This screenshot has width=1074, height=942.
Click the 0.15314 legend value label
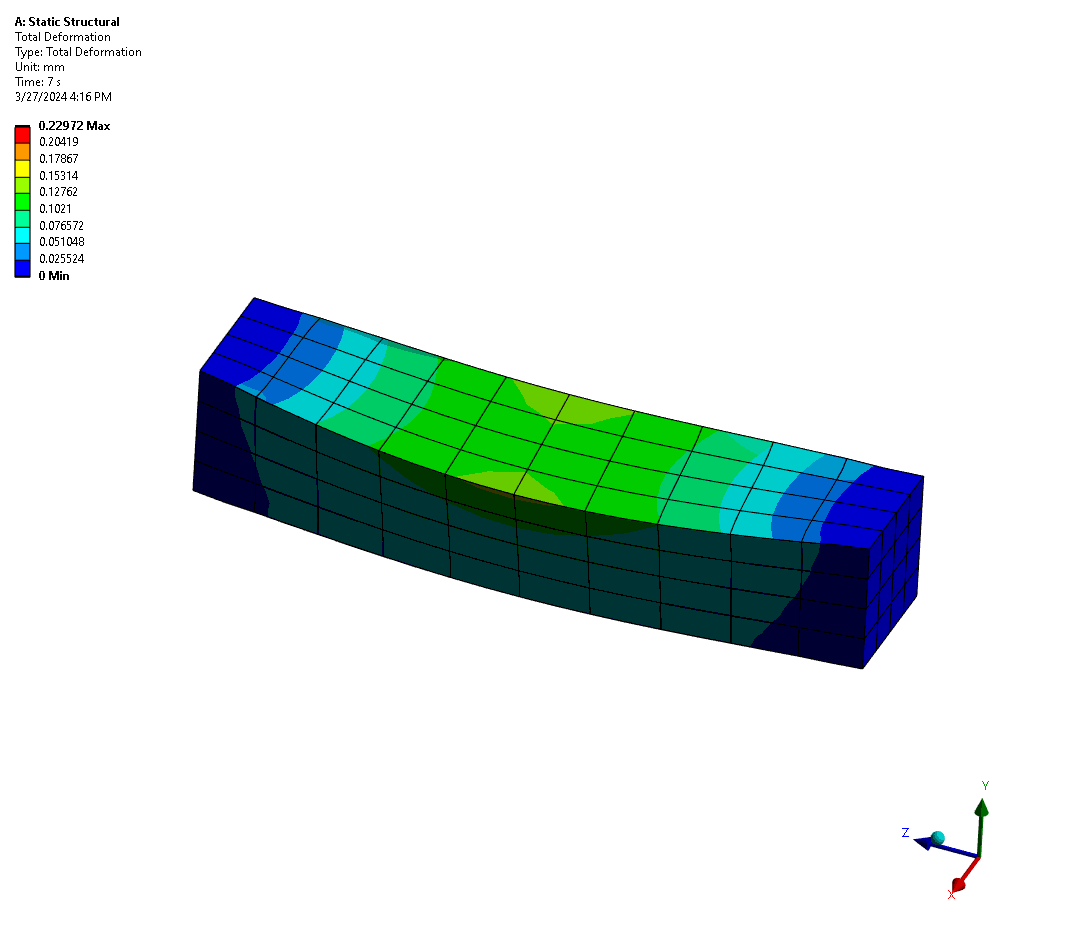coord(58,175)
